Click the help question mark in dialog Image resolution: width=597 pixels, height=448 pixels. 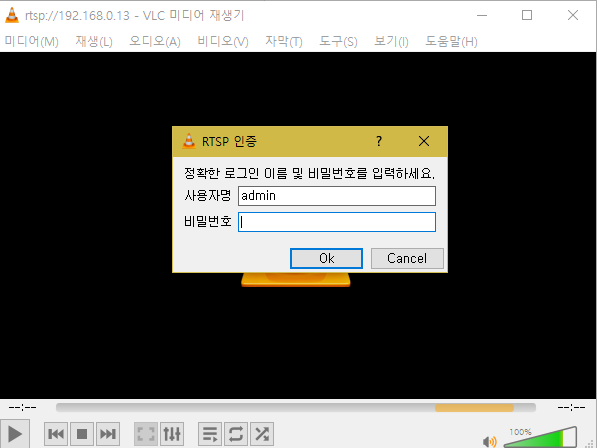tap(378, 141)
